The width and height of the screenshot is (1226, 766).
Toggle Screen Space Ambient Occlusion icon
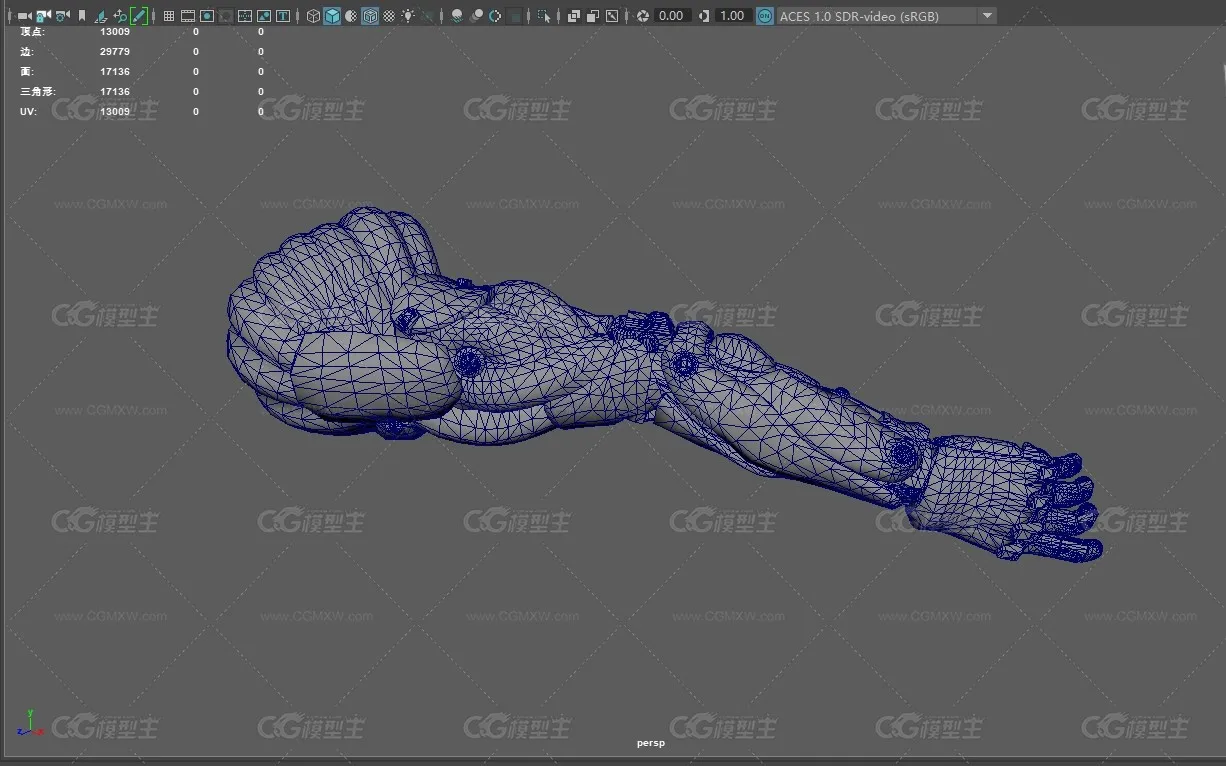[457, 16]
